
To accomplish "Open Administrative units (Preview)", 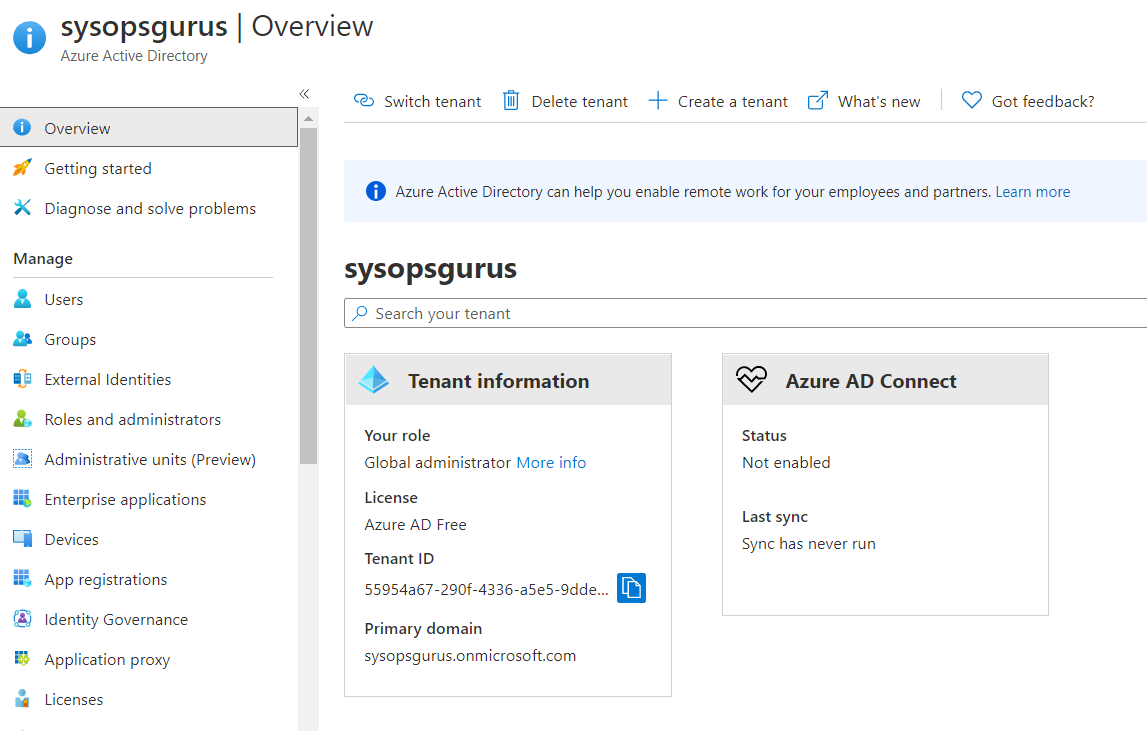I will tap(148, 459).
